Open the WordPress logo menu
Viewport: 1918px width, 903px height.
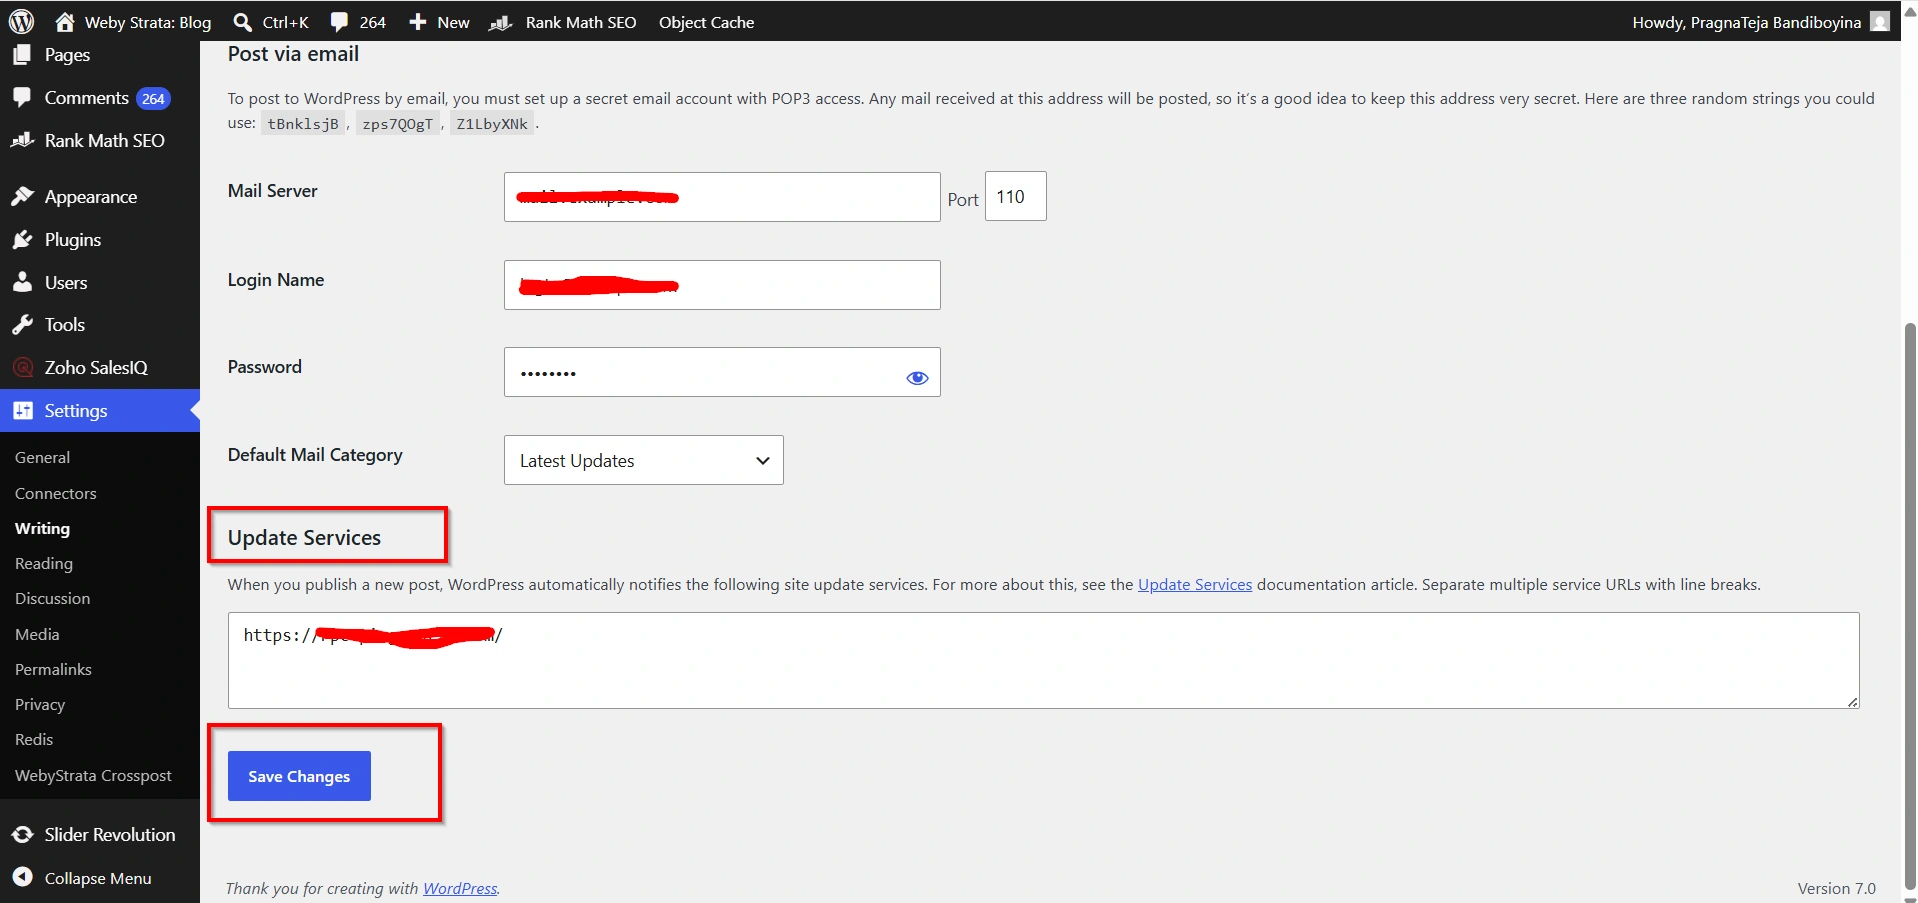click(x=21, y=21)
